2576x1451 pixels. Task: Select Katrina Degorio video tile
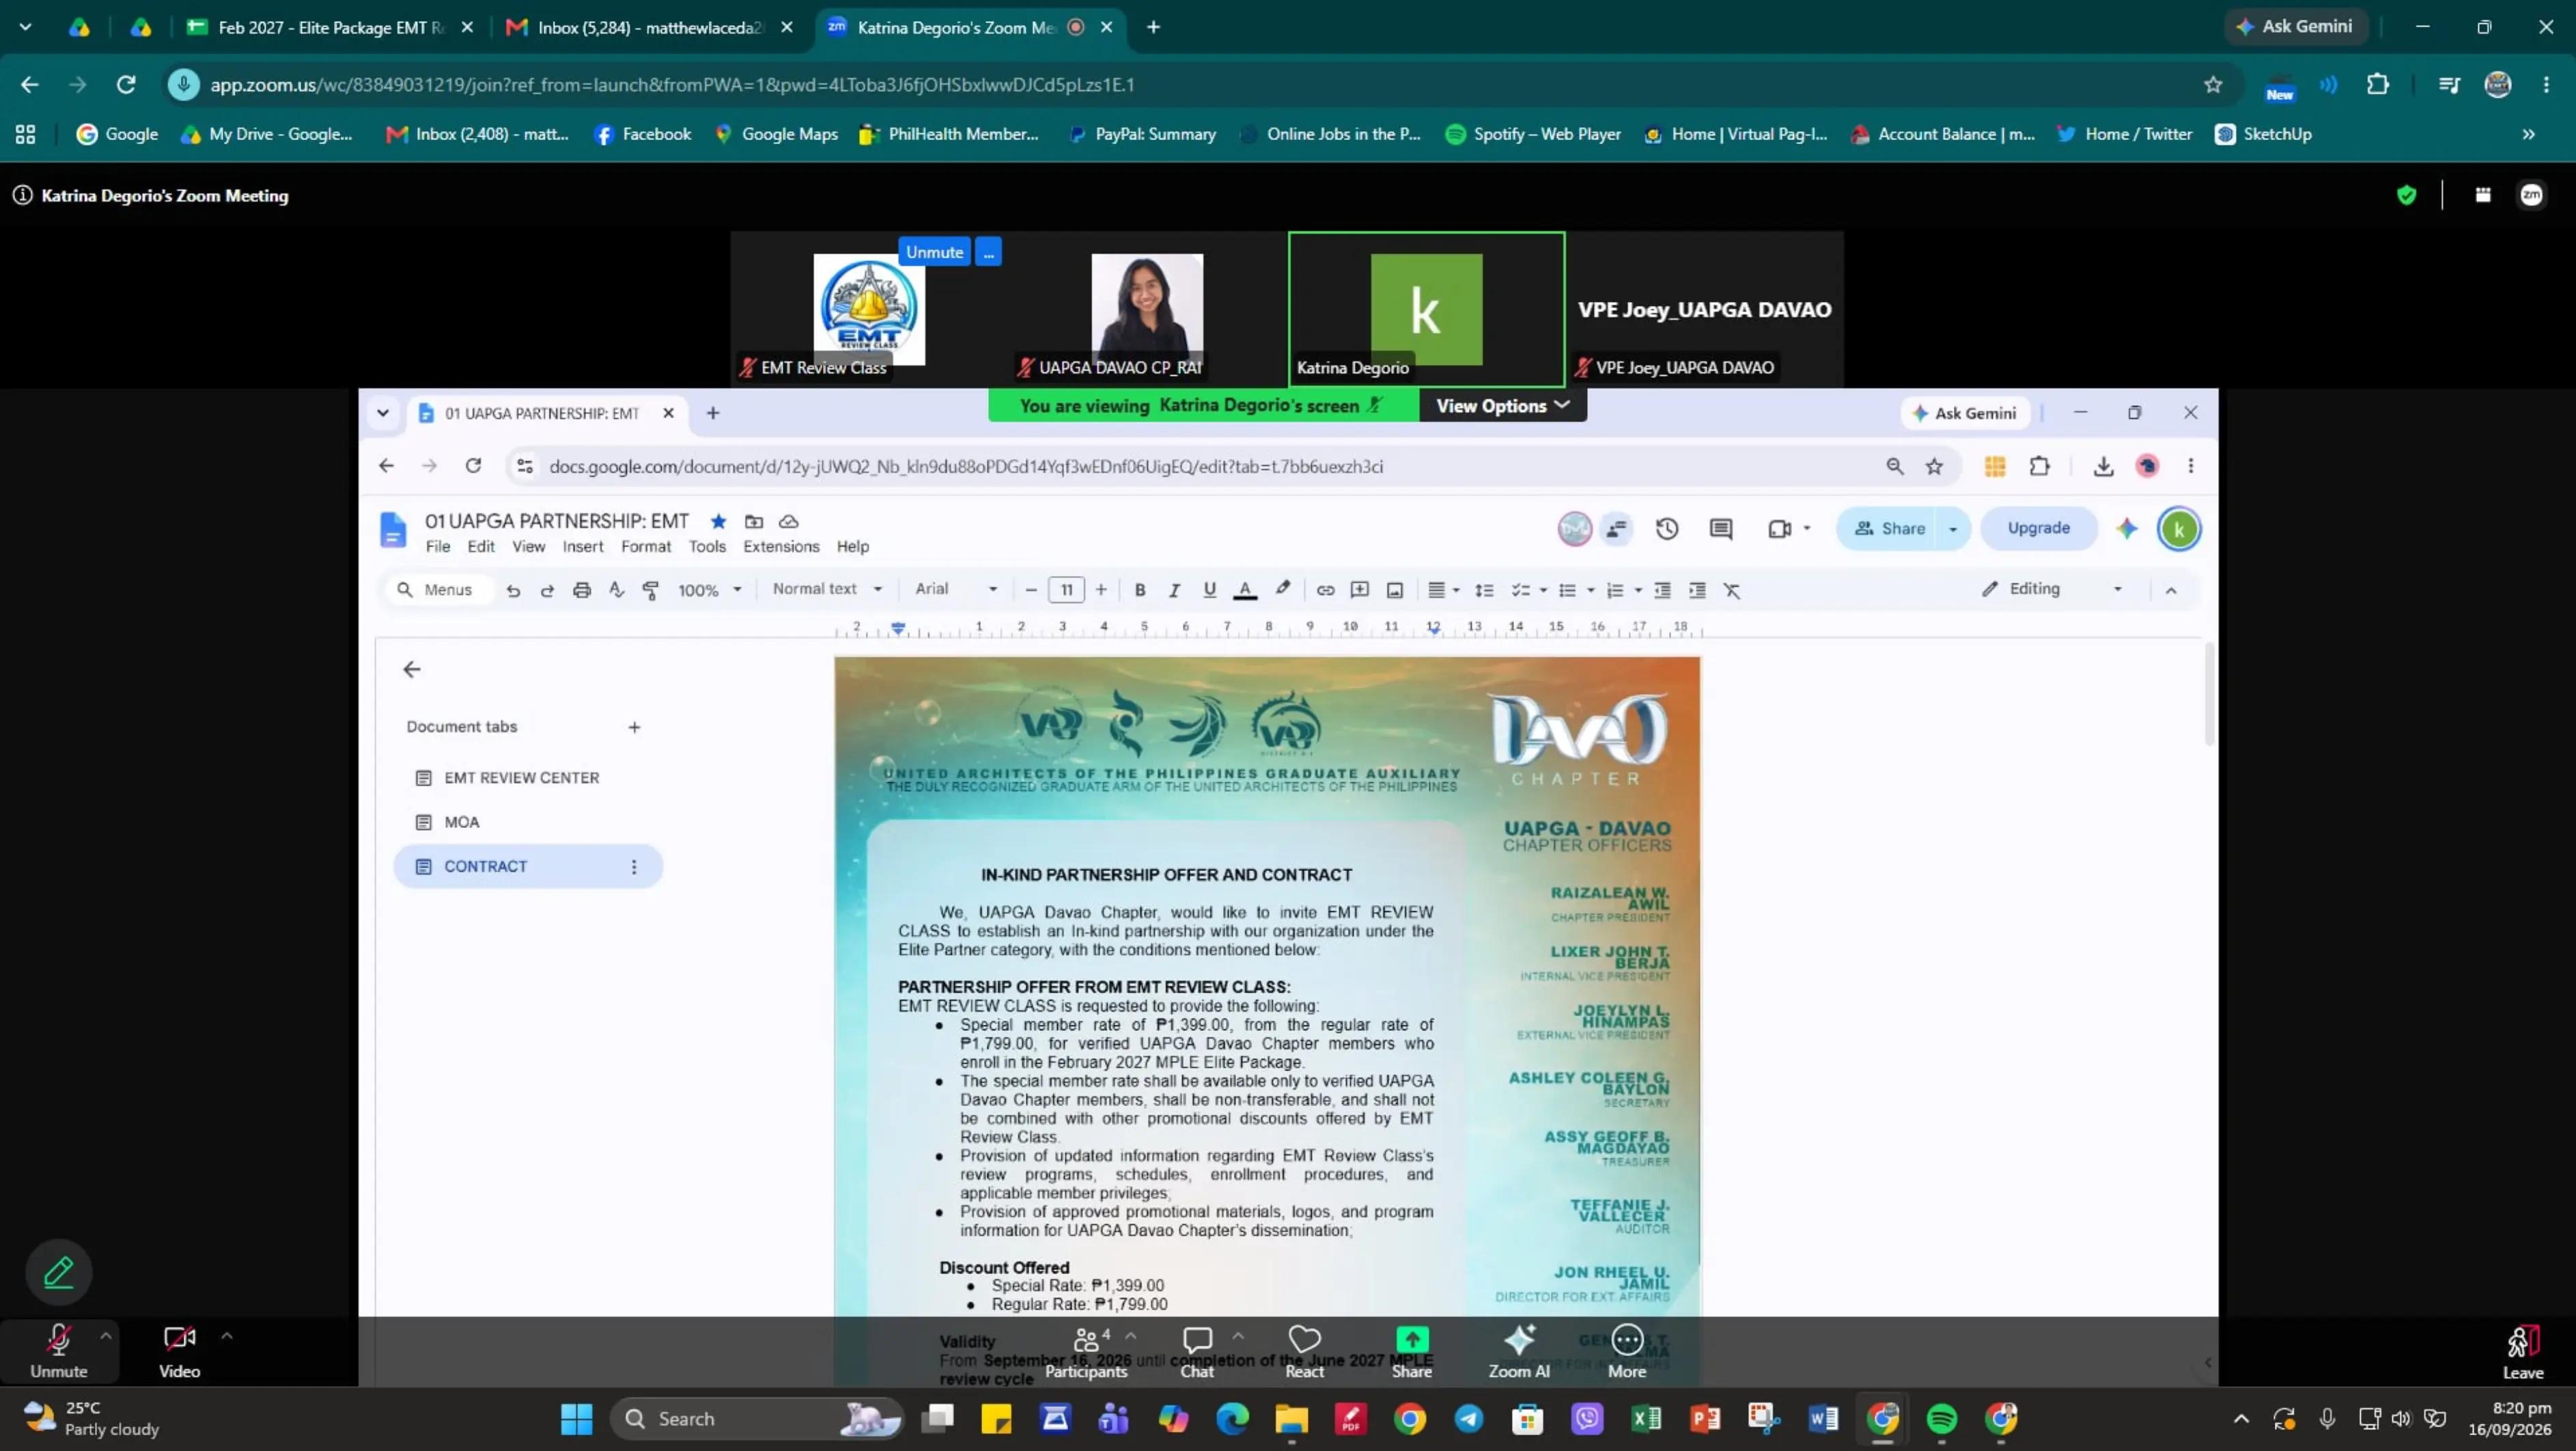[x=1426, y=309]
